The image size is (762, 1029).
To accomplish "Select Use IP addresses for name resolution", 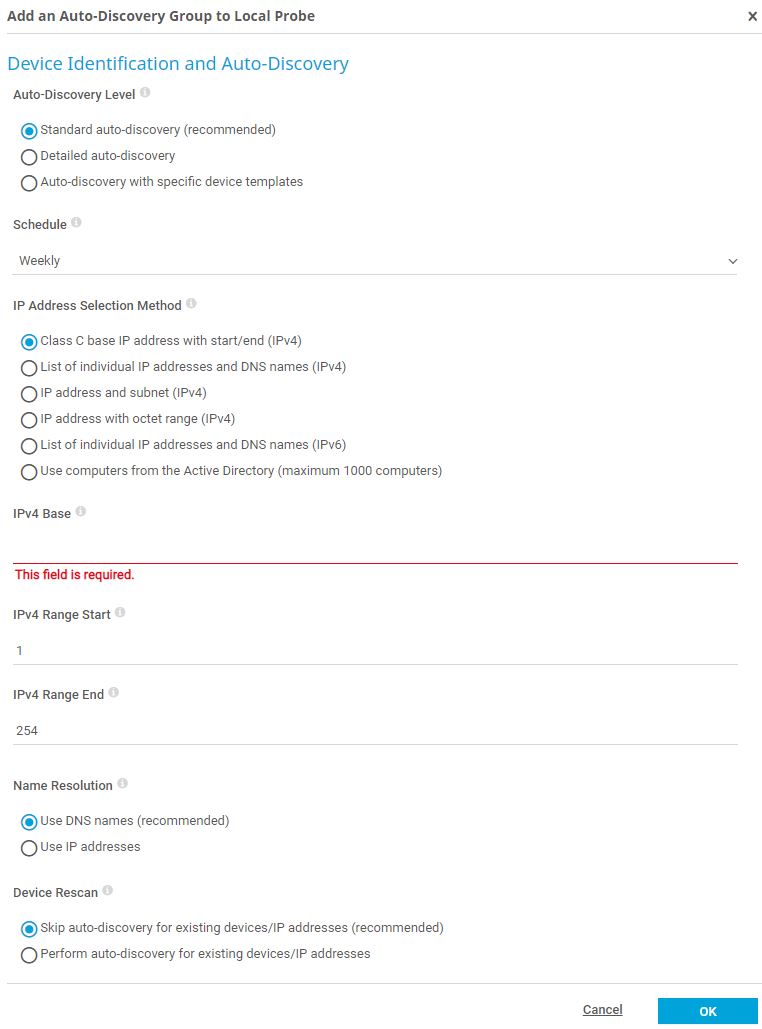I will pyautogui.click(x=29, y=847).
